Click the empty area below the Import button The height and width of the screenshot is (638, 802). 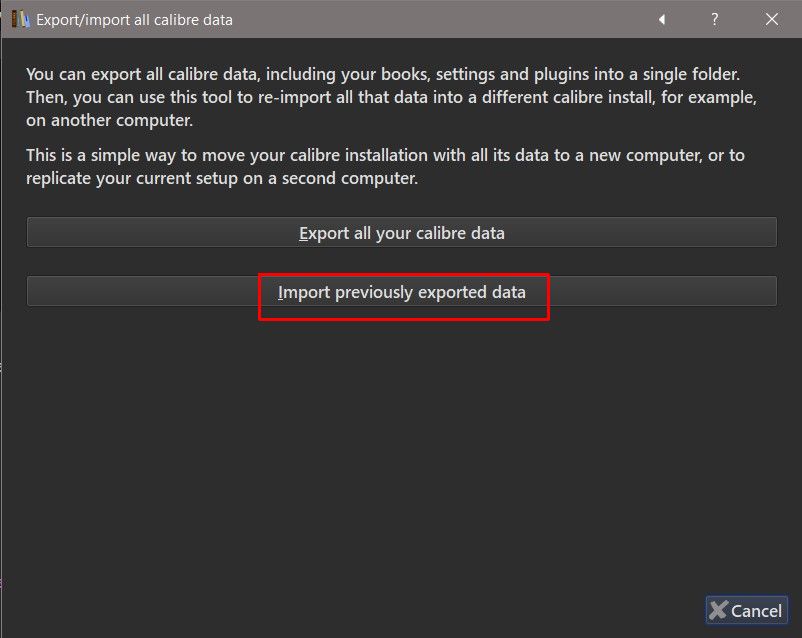pos(400,450)
